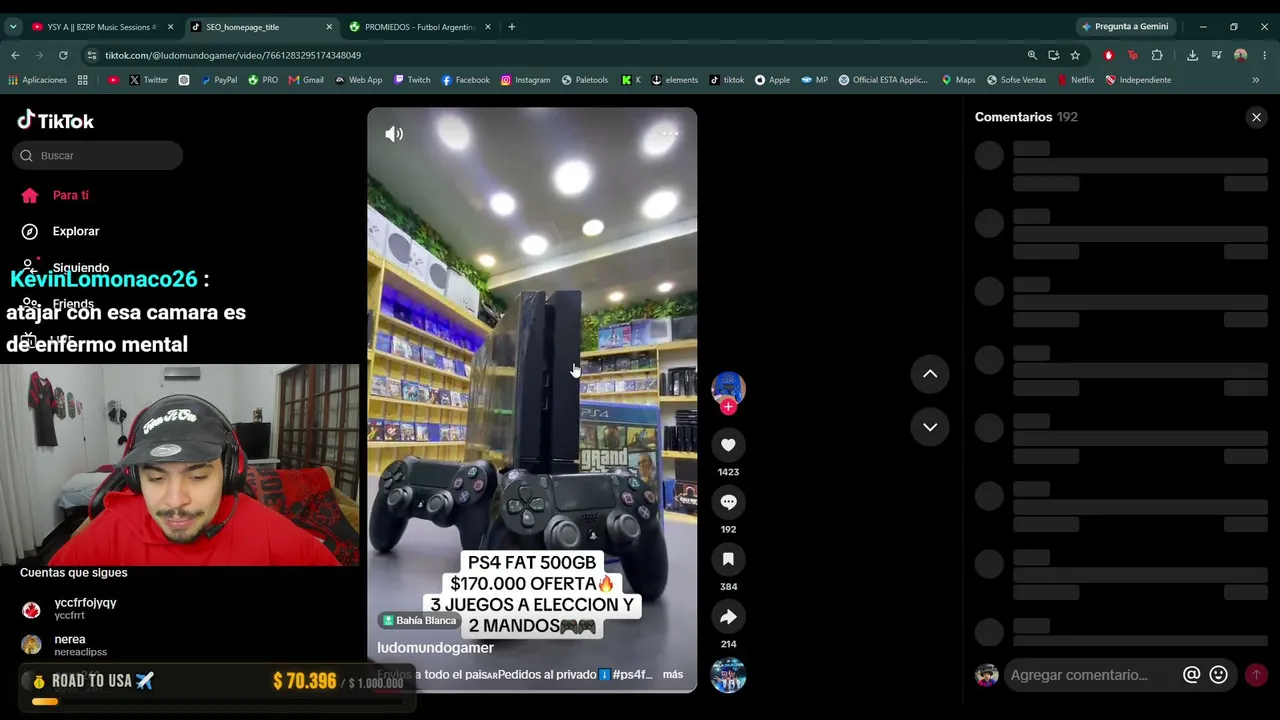Viewport: 1280px width, 720px height.
Task: Open the zoom magnifier in address bar
Action: click(x=1032, y=55)
